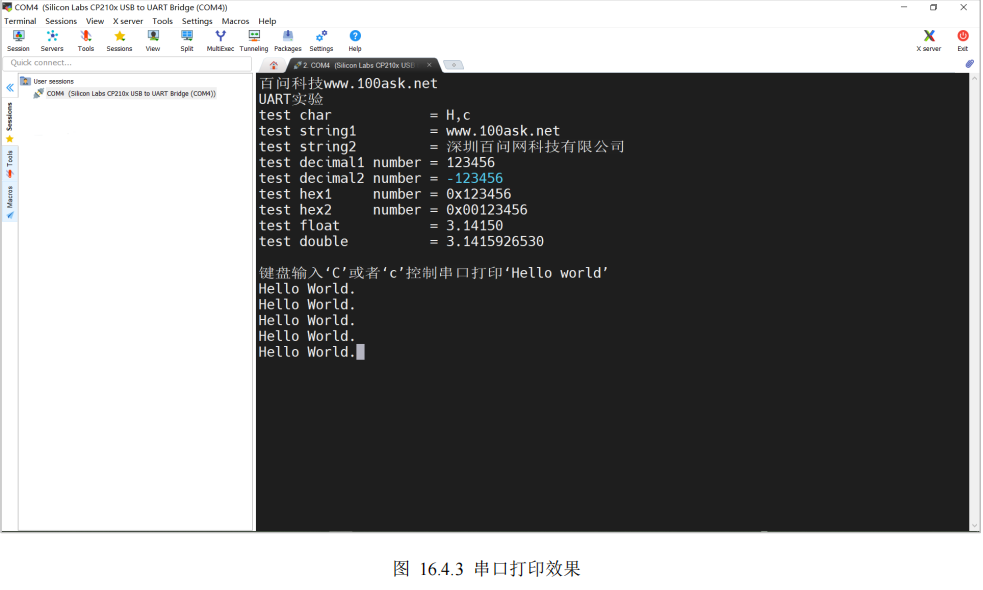Open the Help menu in the menu bar
Image resolution: width=983 pixels, height=590 pixels.
tap(267, 21)
